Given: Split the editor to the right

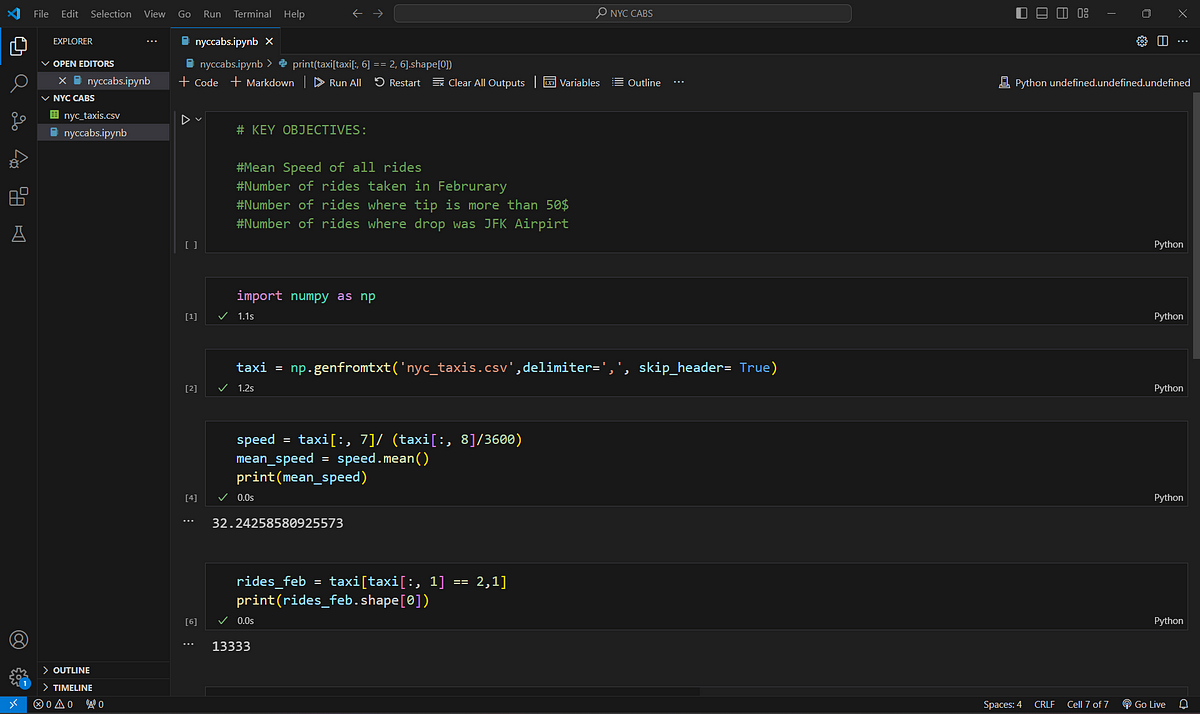Looking at the screenshot, I should coord(1162,41).
